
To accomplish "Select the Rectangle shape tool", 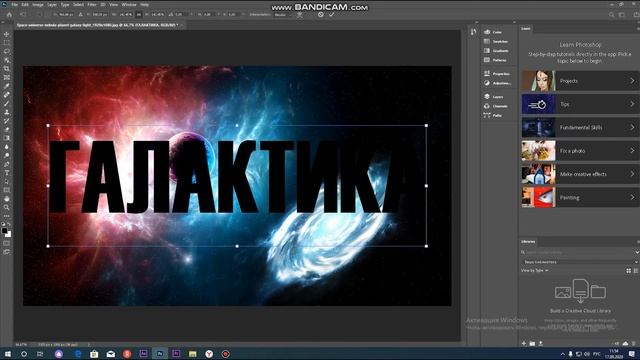I will click(7, 190).
